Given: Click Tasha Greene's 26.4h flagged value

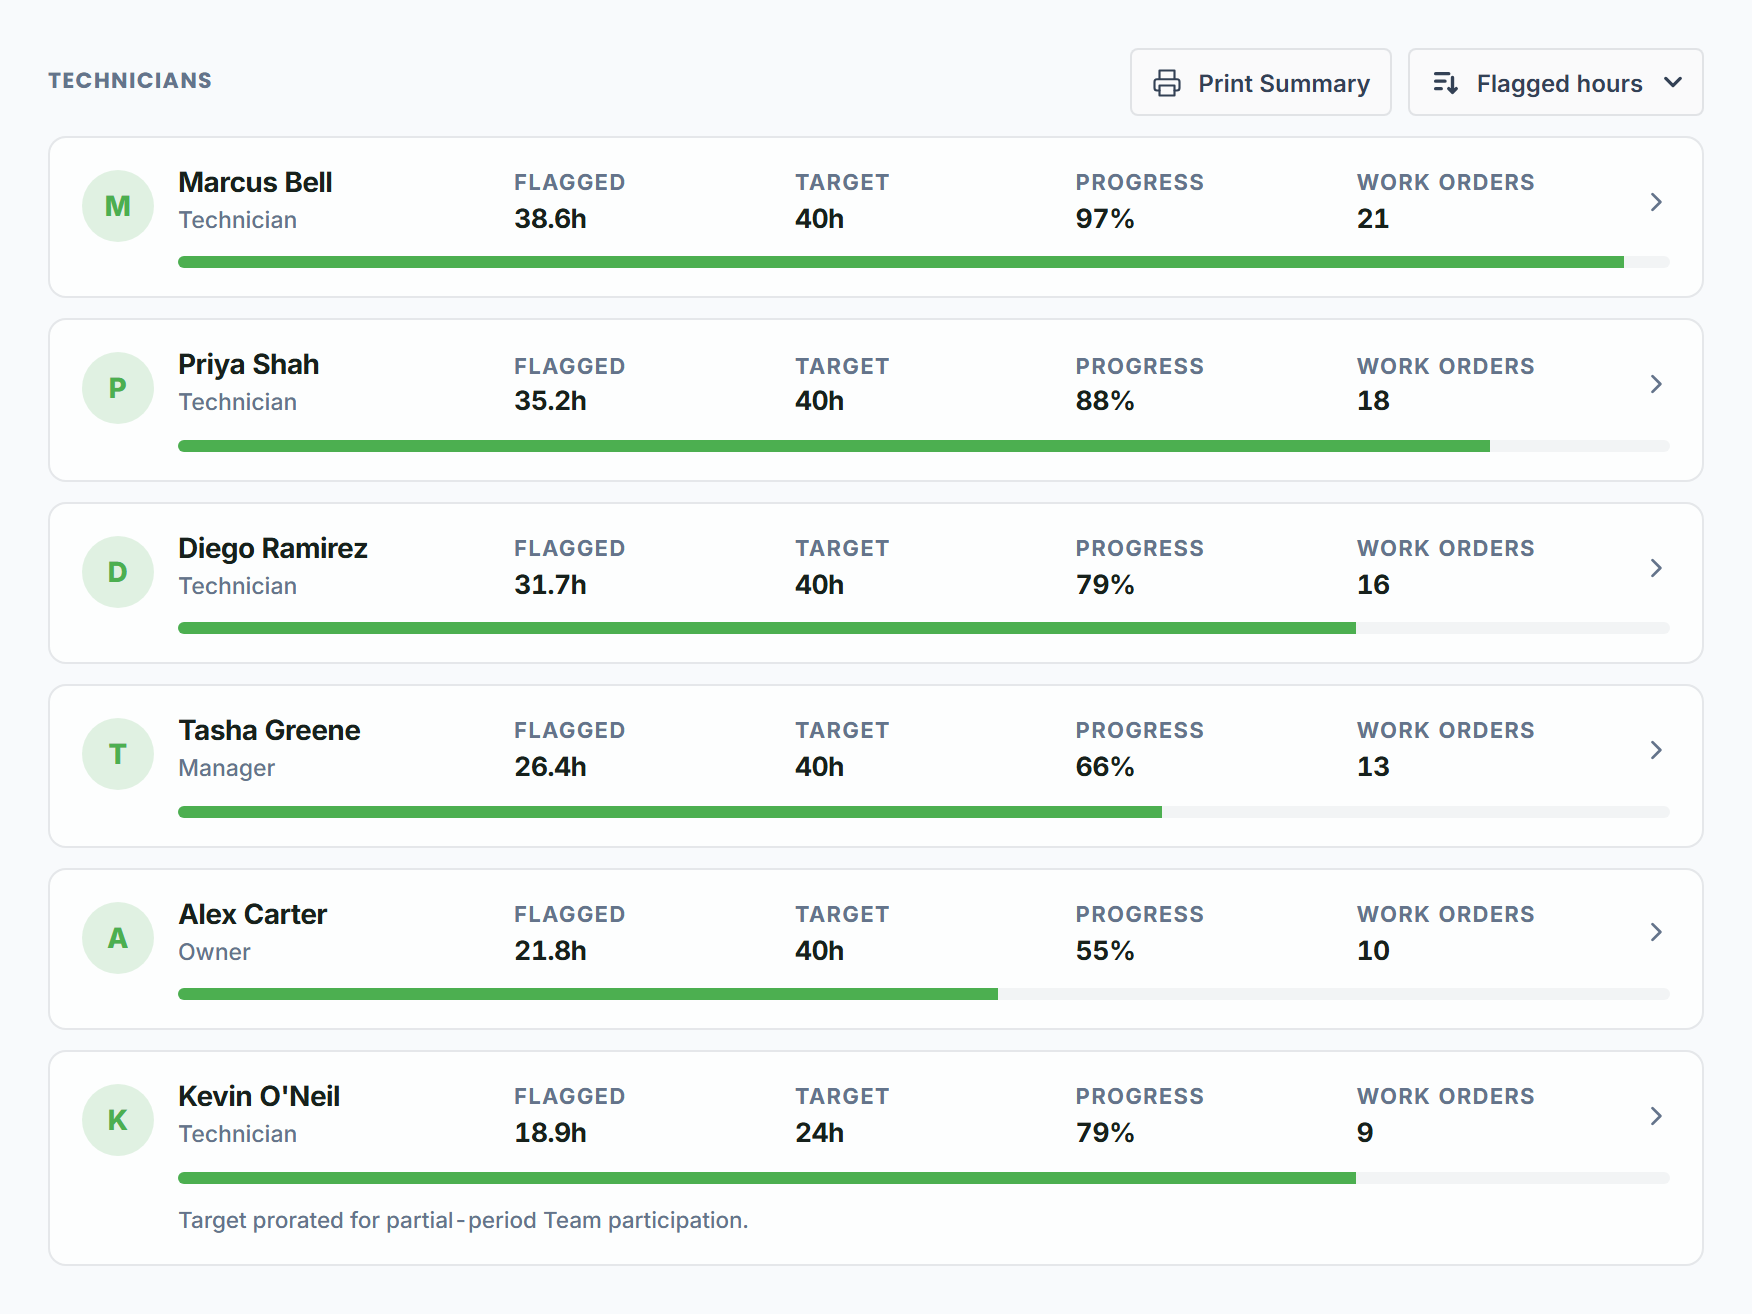Looking at the screenshot, I should pos(550,767).
